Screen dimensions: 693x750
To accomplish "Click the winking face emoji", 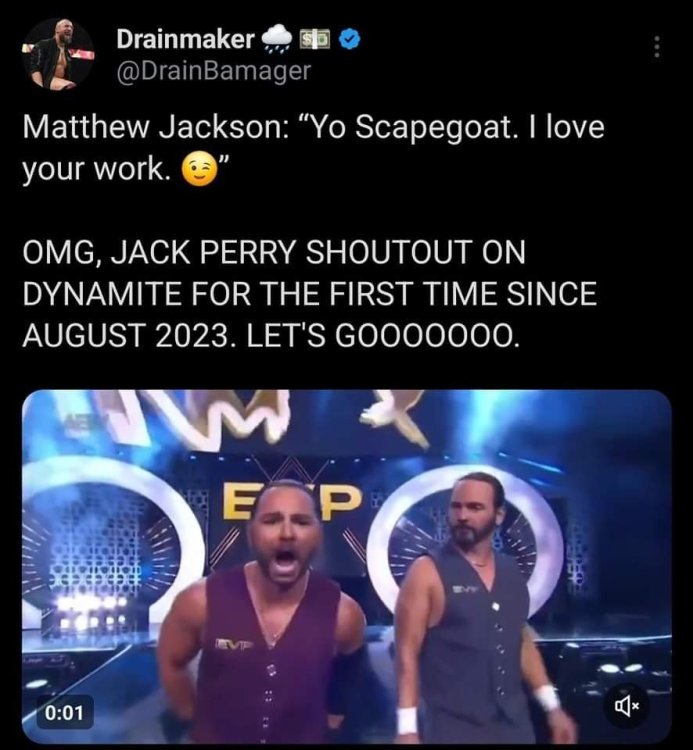I will coord(197,170).
